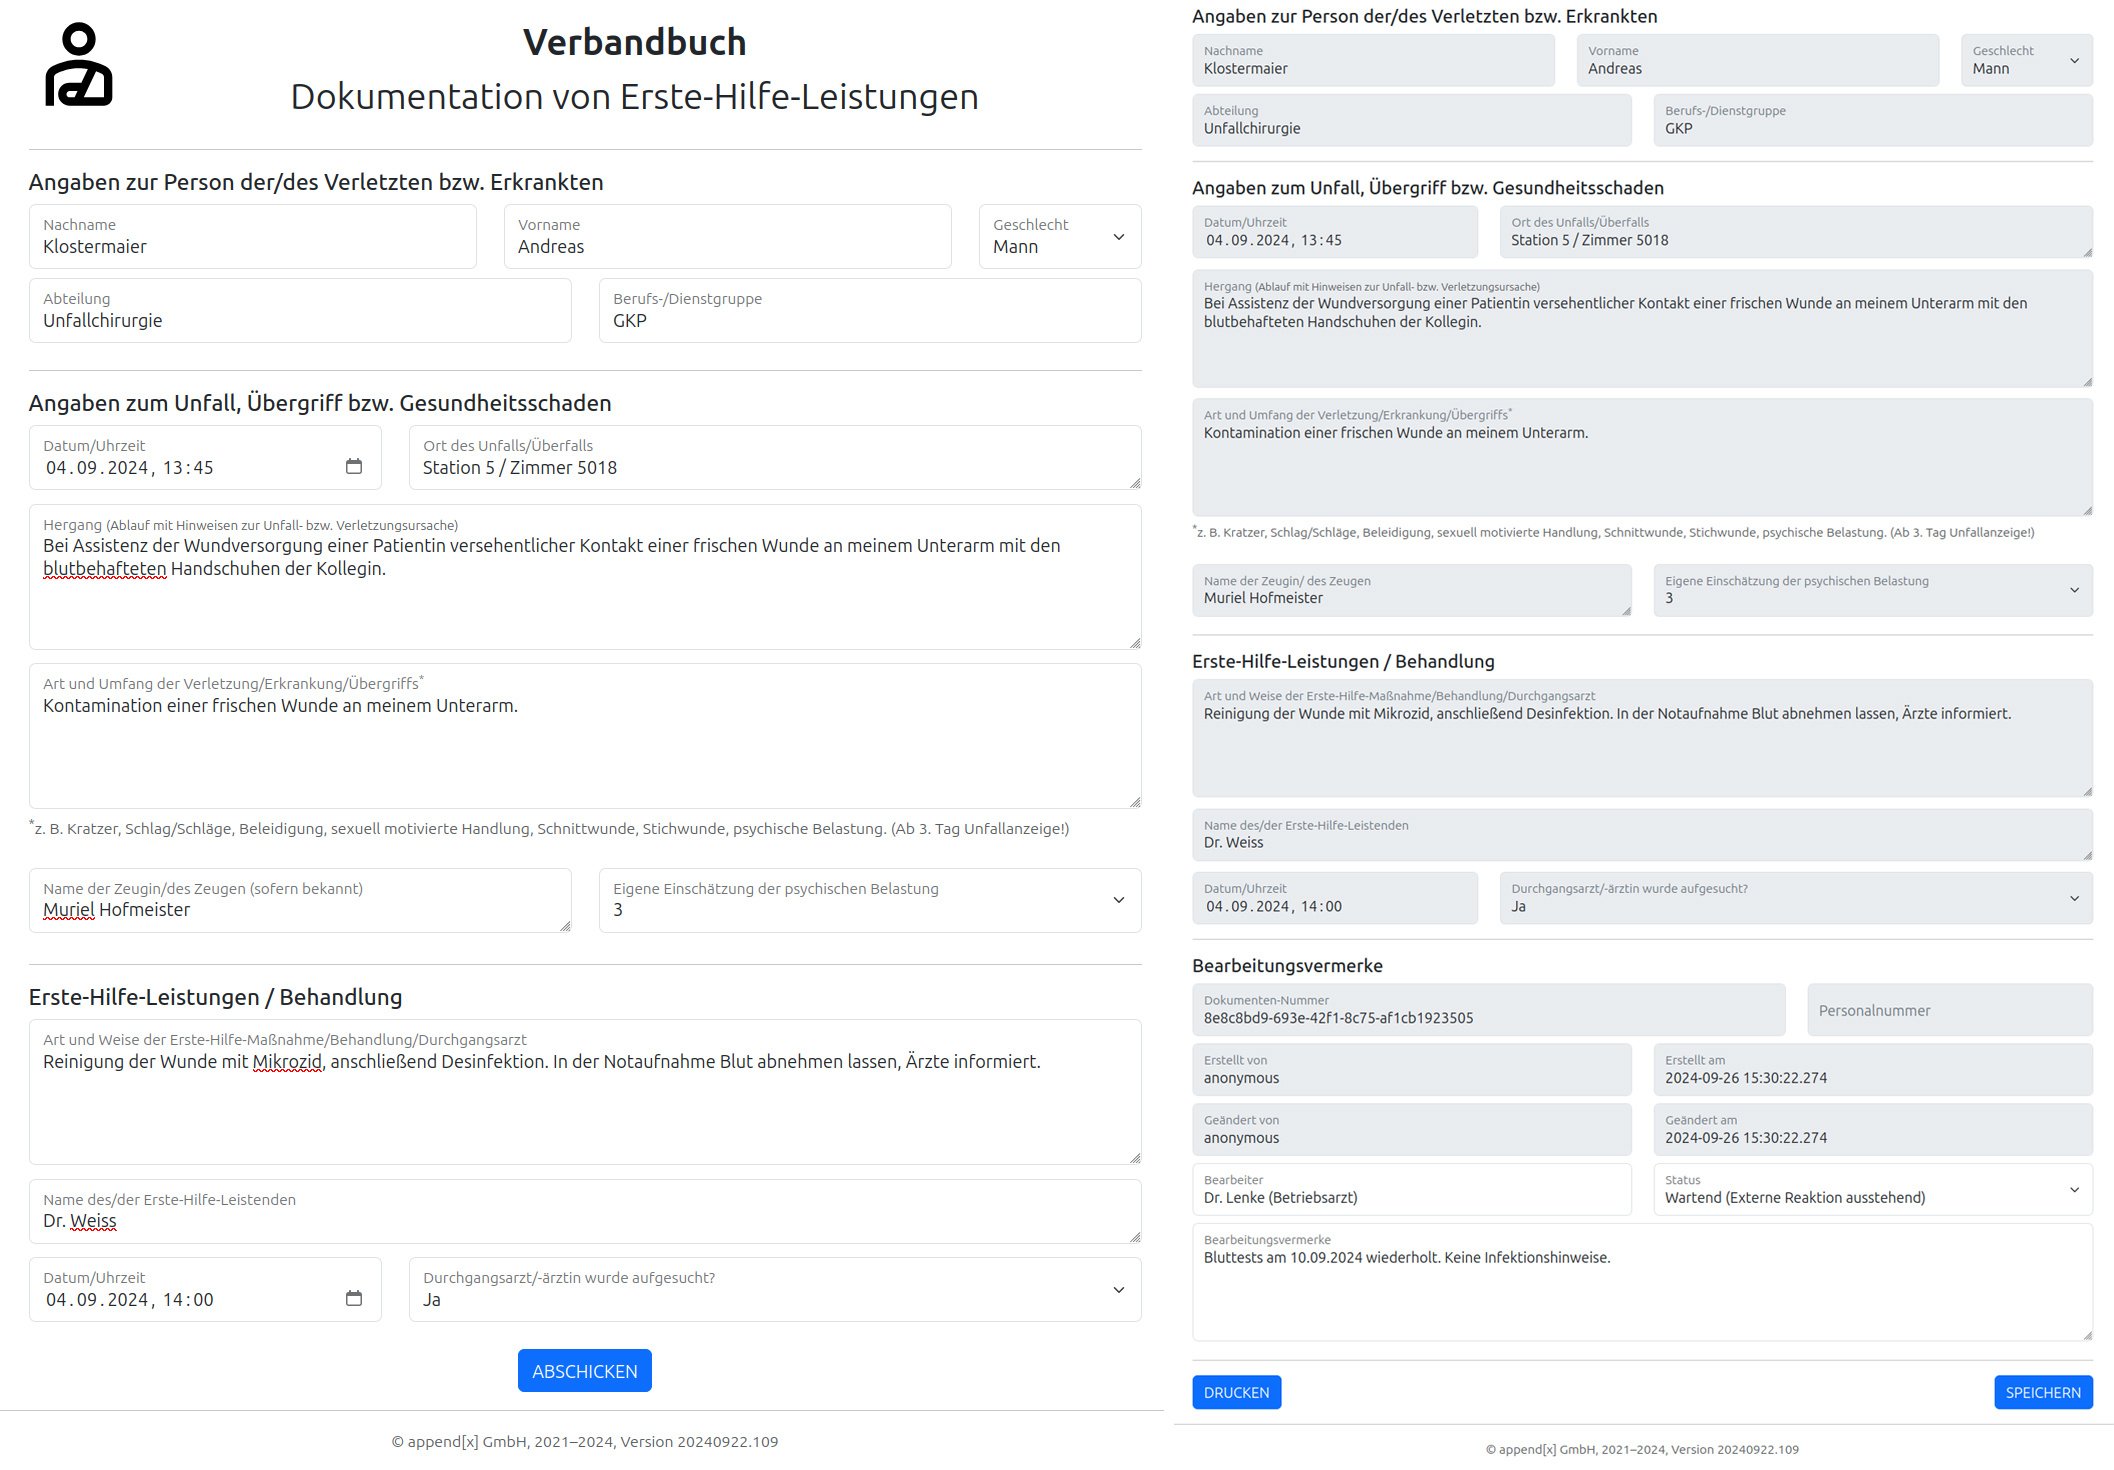2114x1470 pixels.
Task: Click the ABSCHICKEN button
Action: click(x=585, y=1371)
